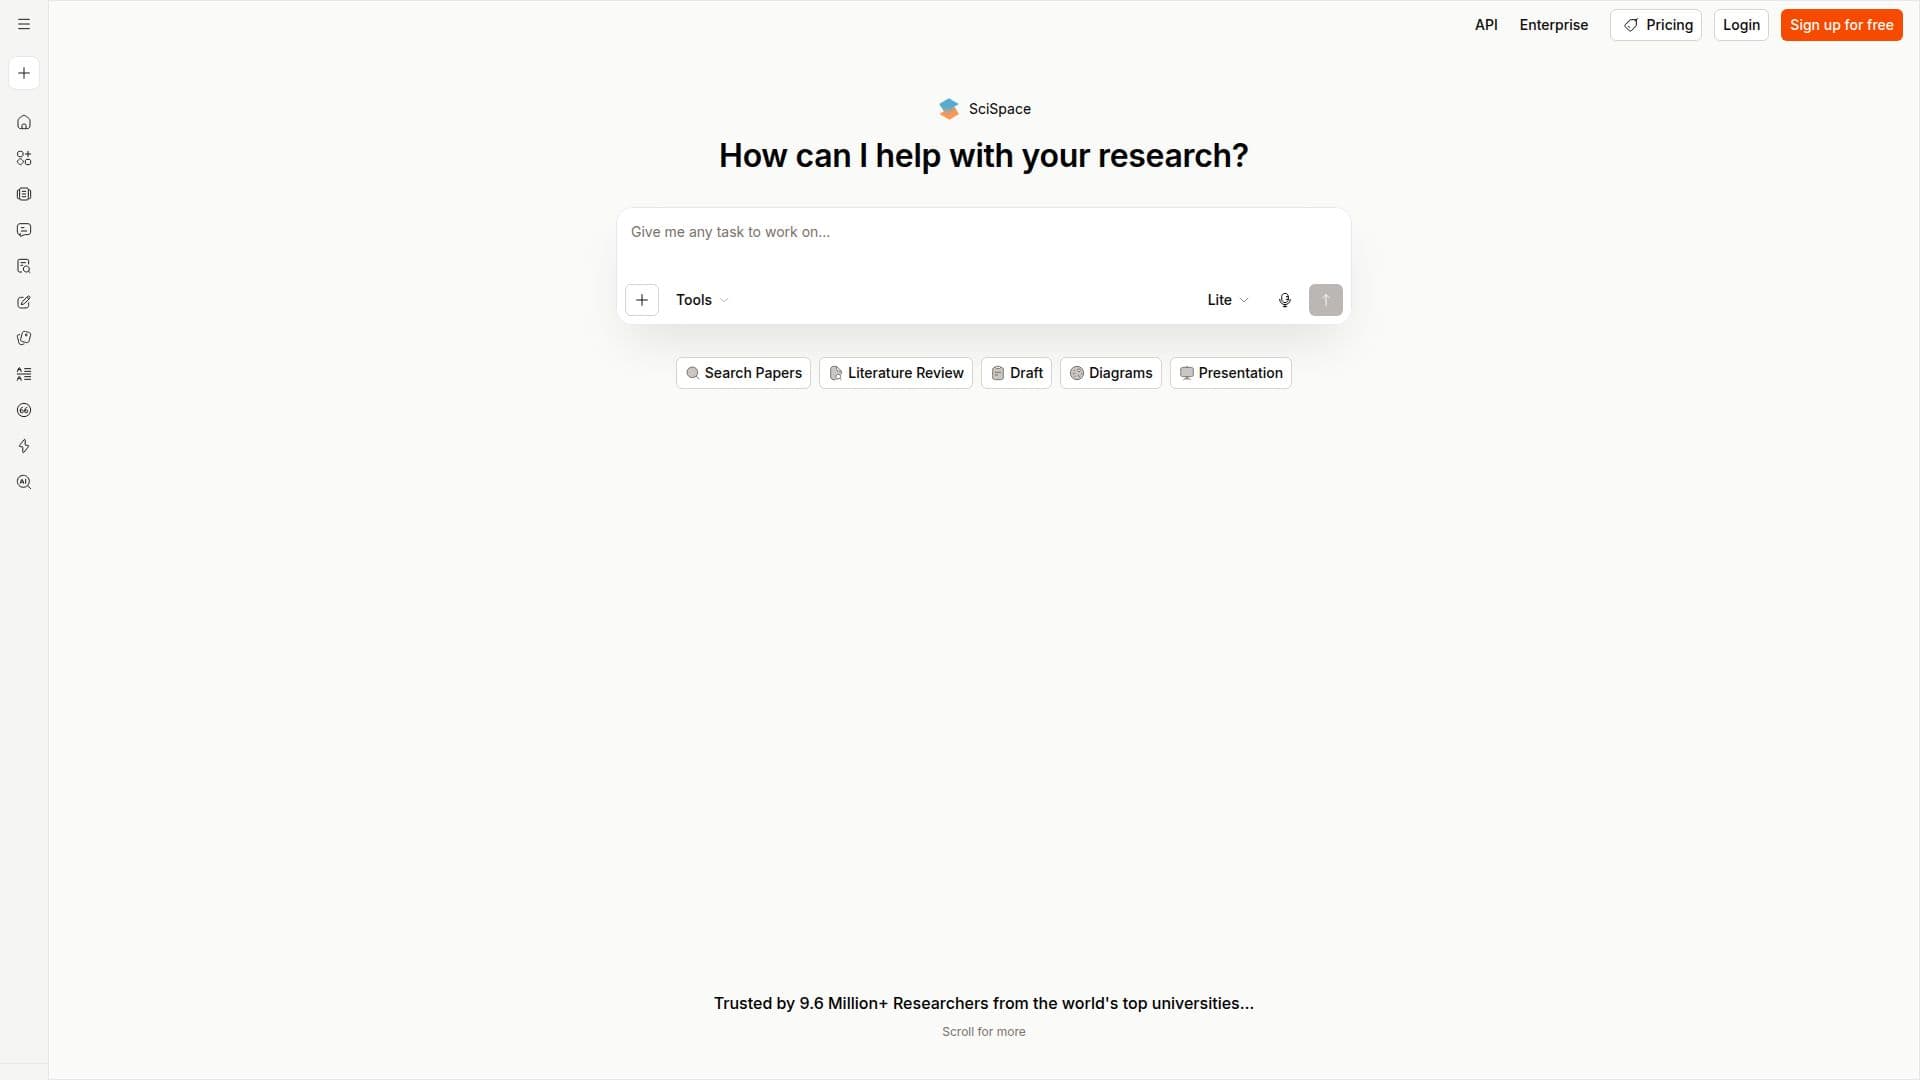Click the send arrow button in prompt box
The height and width of the screenshot is (1080, 1920).
pyautogui.click(x=1326, y=300)
